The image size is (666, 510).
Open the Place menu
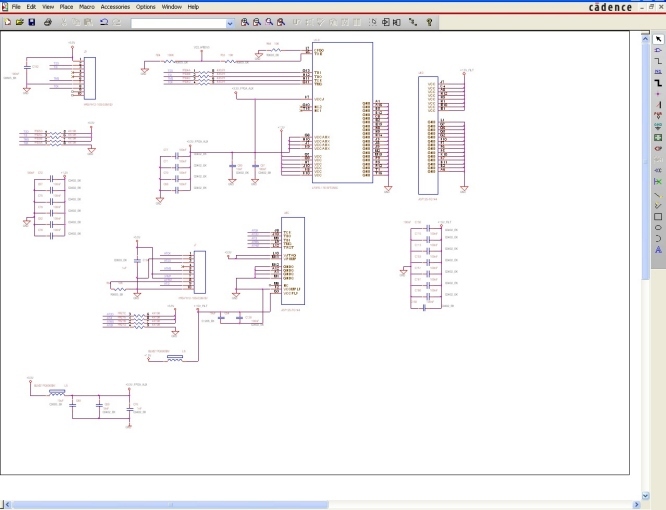(x=66, y=7)
